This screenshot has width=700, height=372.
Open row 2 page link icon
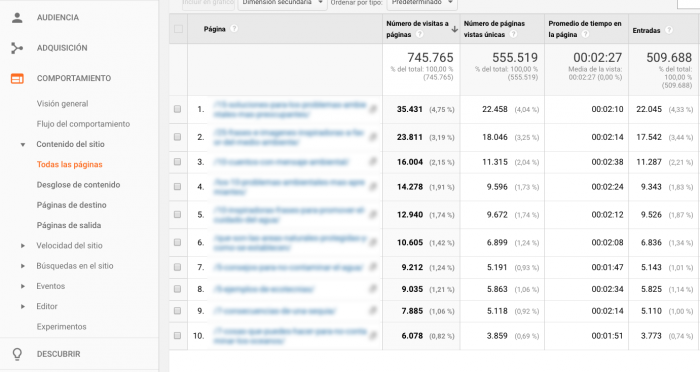click(x=373, y=137)
